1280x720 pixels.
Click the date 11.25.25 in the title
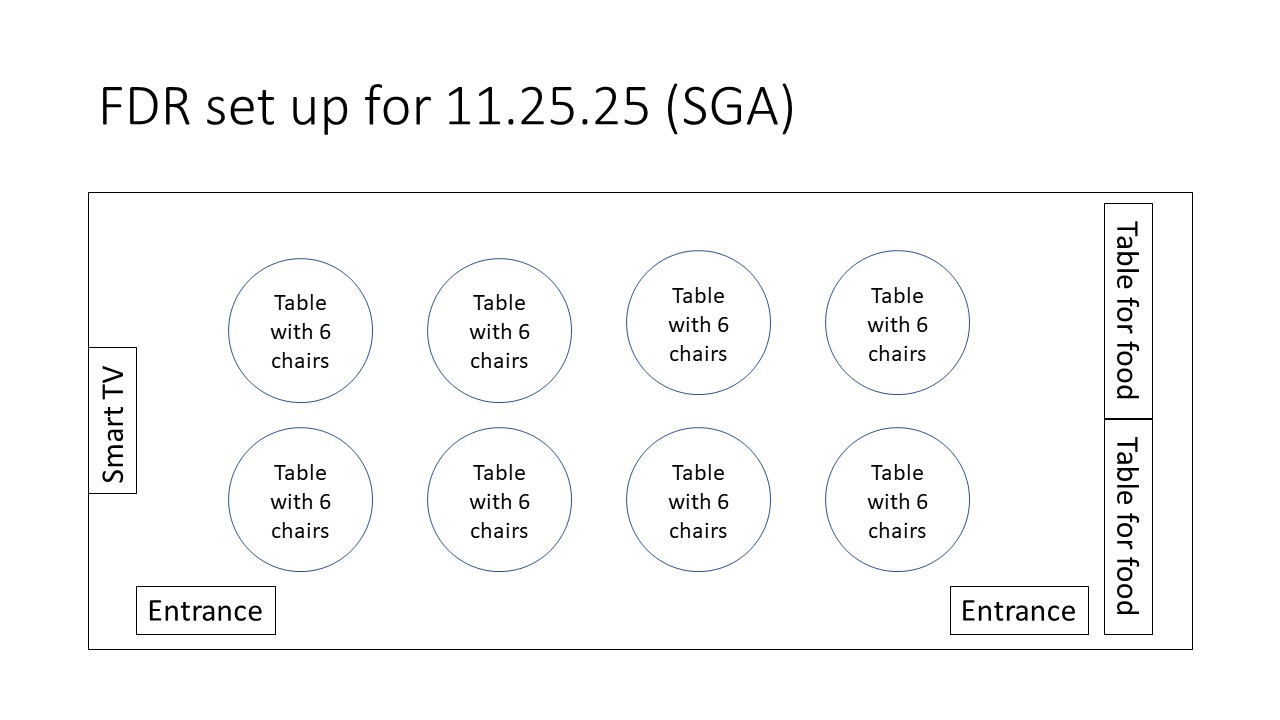click(548, 107)
